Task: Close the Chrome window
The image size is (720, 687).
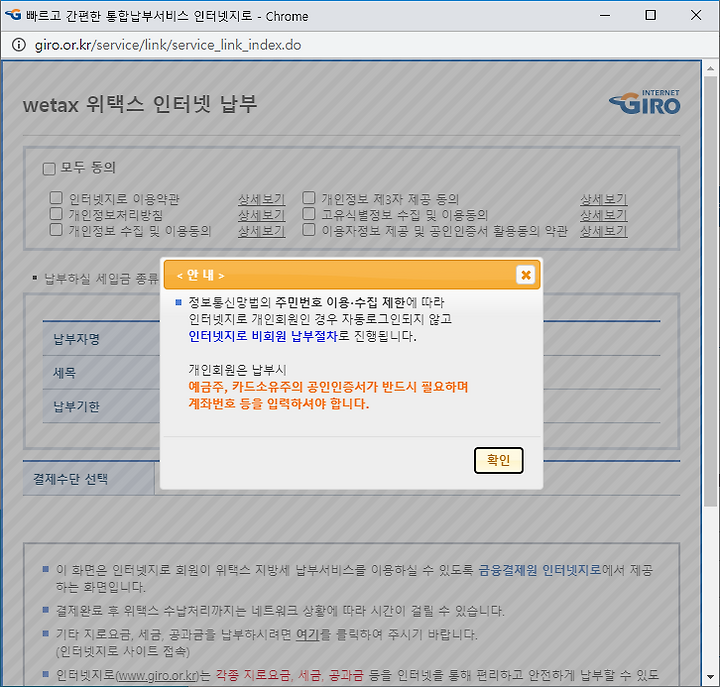Action: tap(696, 15)
